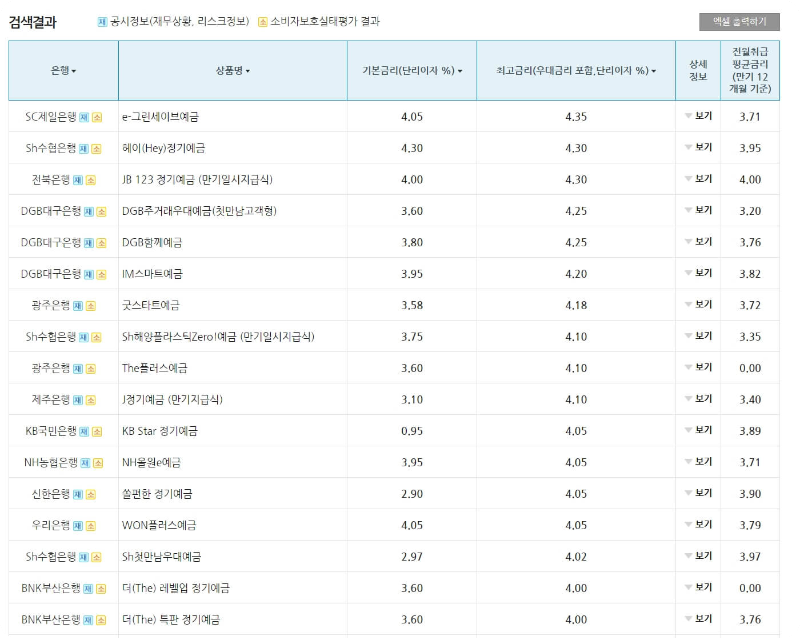
Task: Click the 소 icon beside 우리은행
Action: [91, 526]
